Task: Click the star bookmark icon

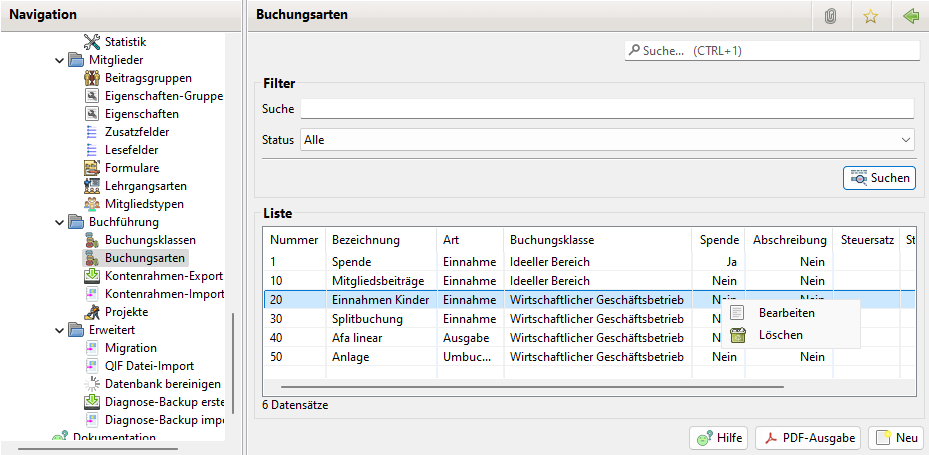Action: [x=870, y=16]
